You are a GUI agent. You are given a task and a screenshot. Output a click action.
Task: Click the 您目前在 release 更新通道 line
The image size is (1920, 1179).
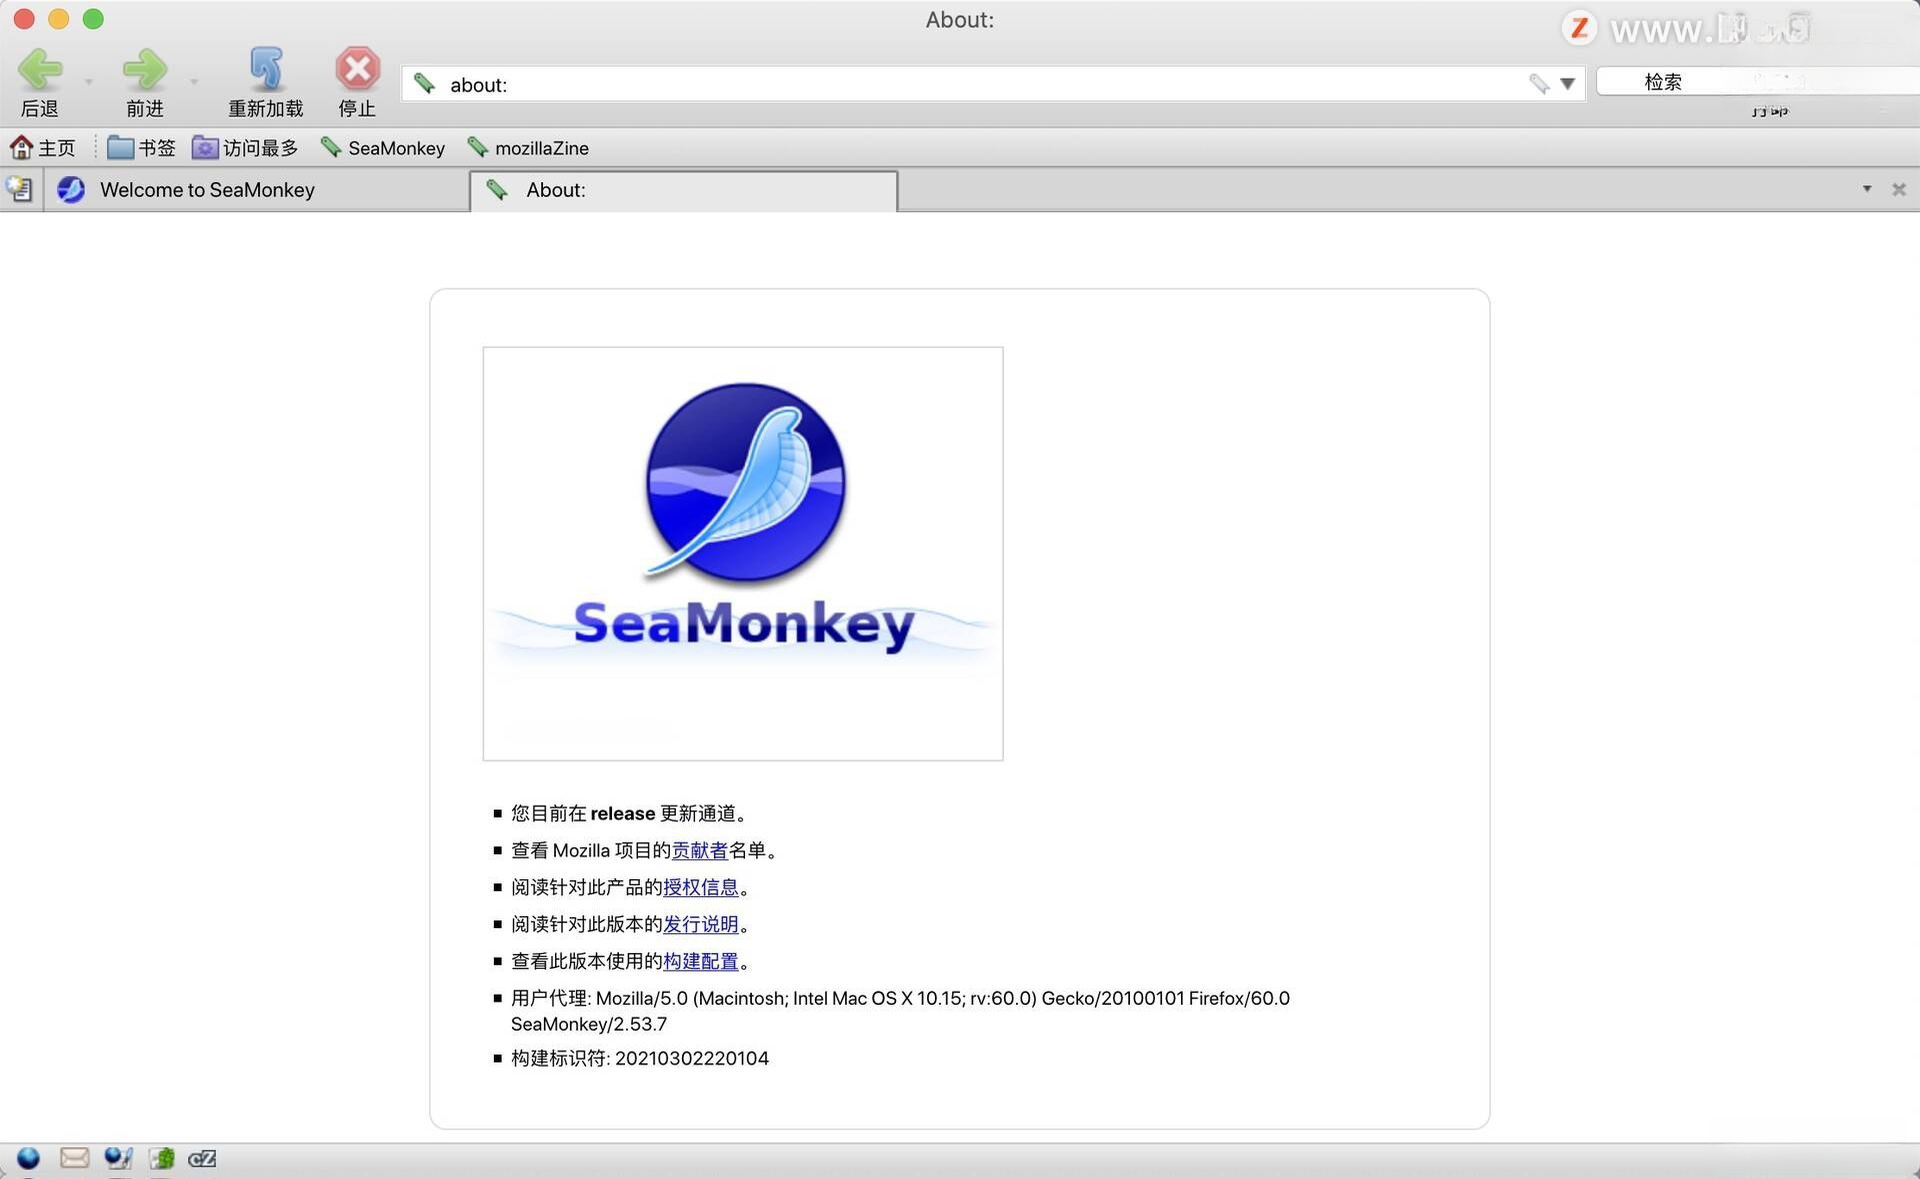tap(629, 813)
